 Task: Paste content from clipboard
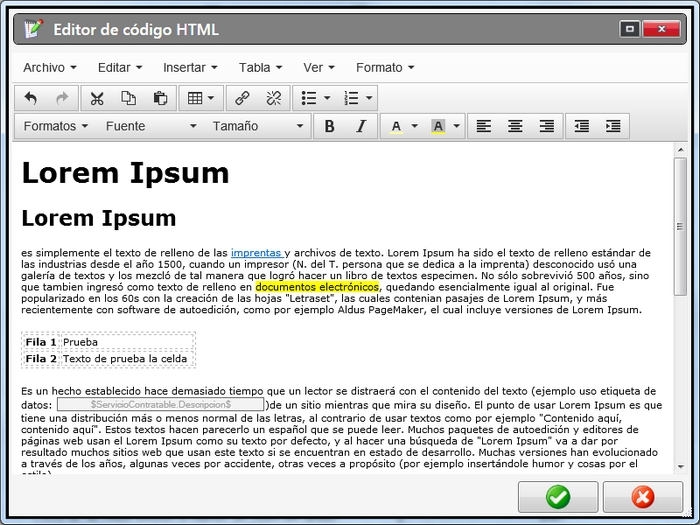[x=160, y=98]
